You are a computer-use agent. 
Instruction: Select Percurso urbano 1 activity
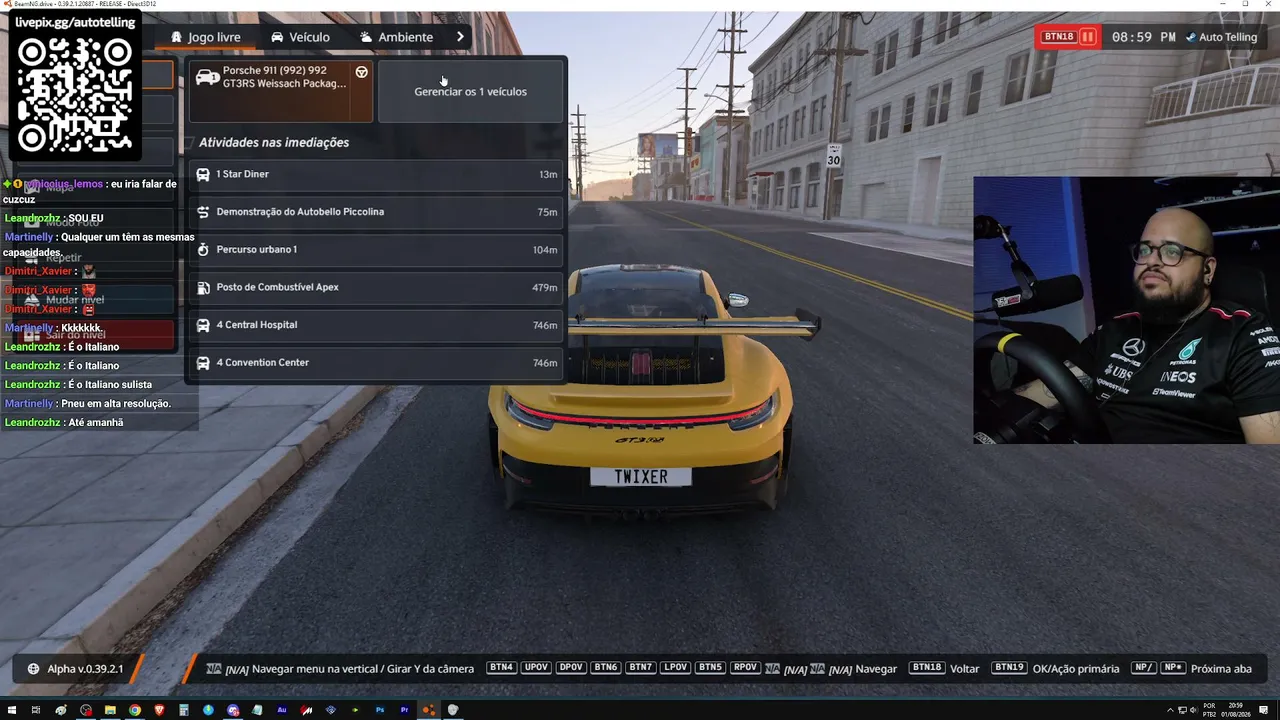pos(376,250)
